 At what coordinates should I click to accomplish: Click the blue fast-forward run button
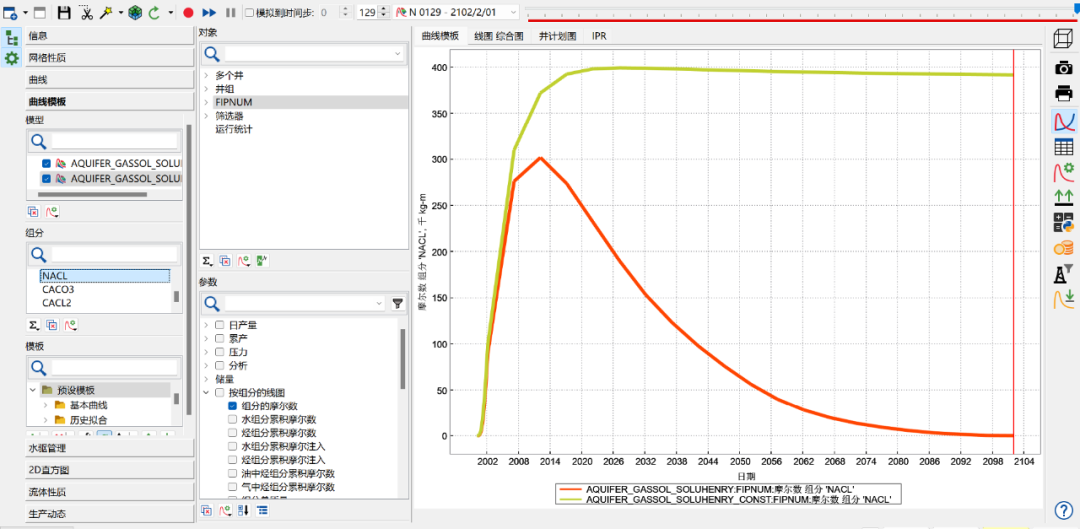tap(209, 12)
